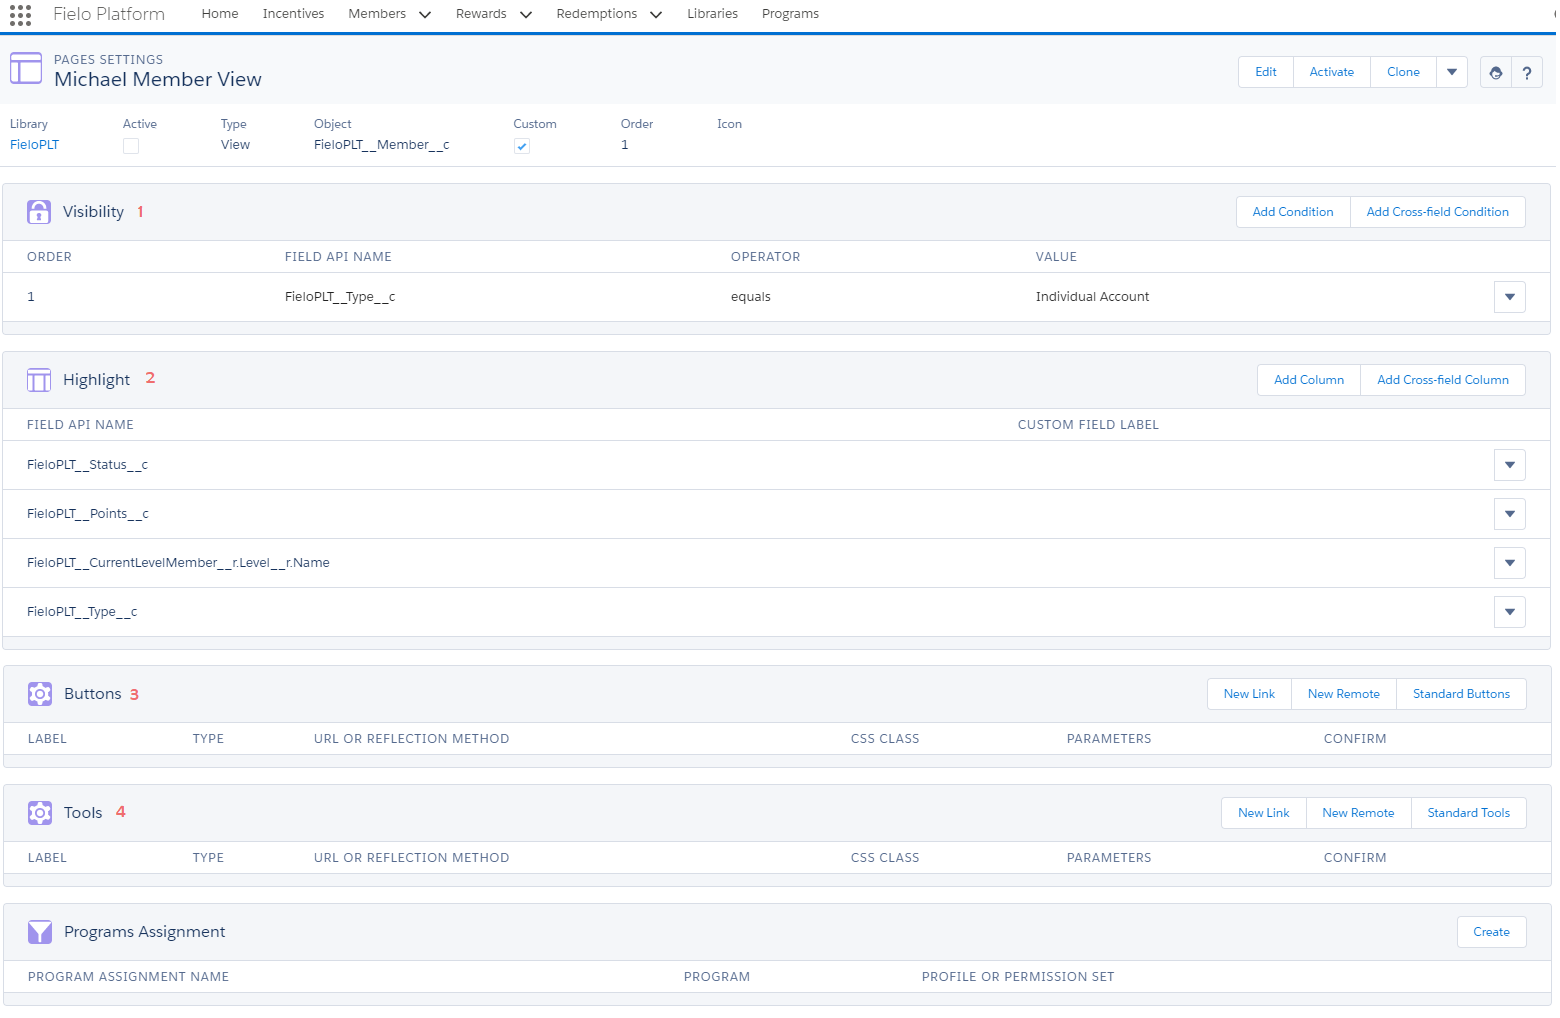Click Add Cross-field Column

coord(1443,380)
